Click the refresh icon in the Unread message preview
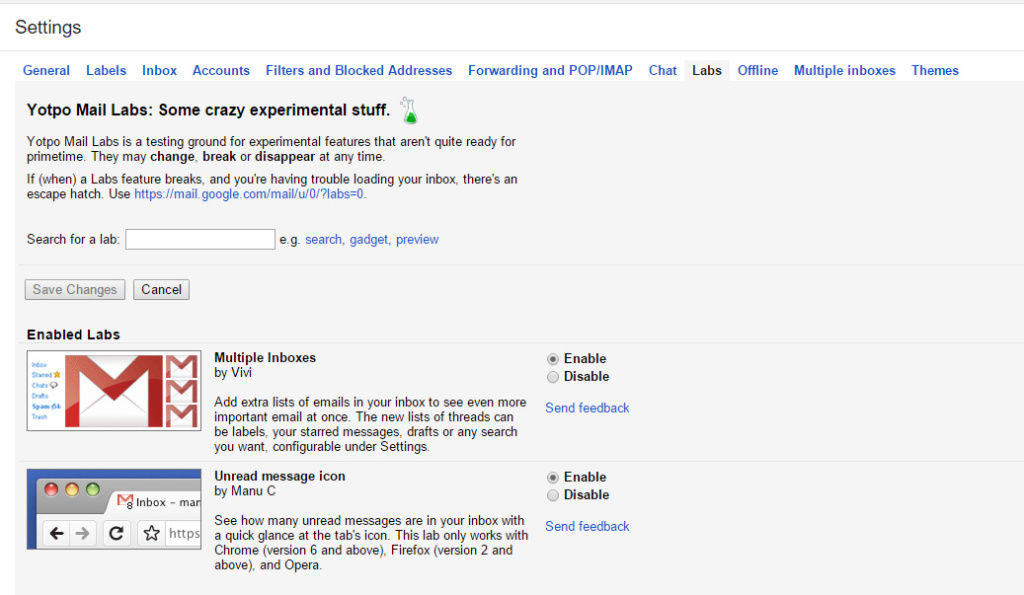The height and width of the screenshot is (595, 1024). coord(117,533)
